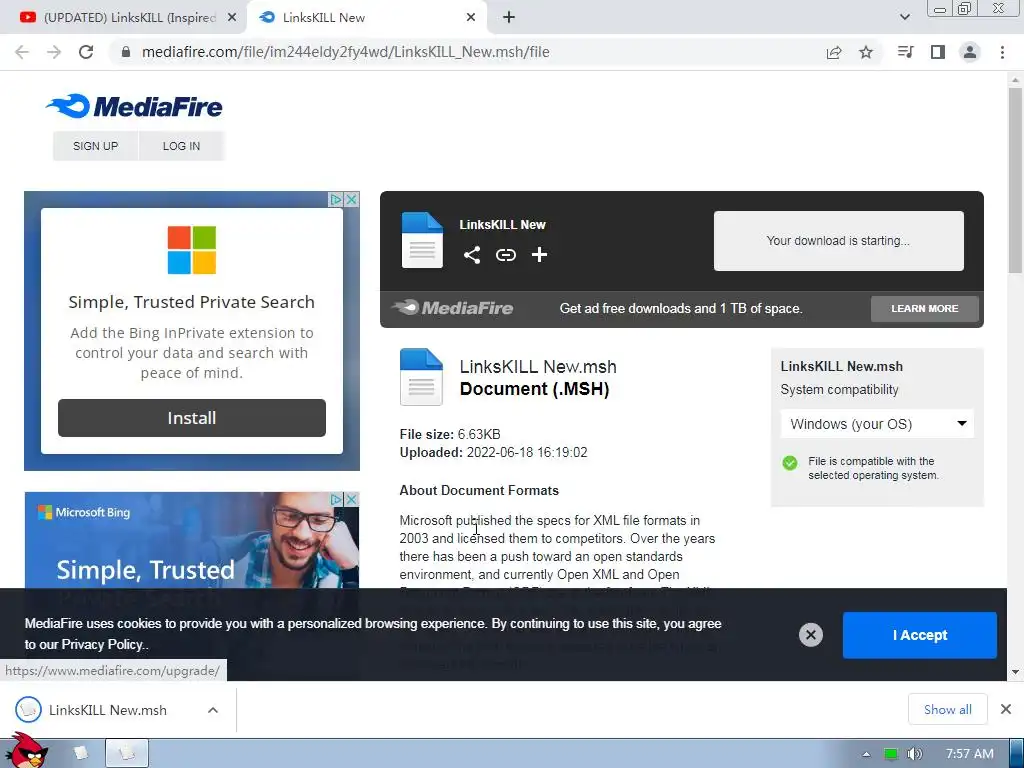
Task: Close the downloads bar
Action: point(1006,709)
